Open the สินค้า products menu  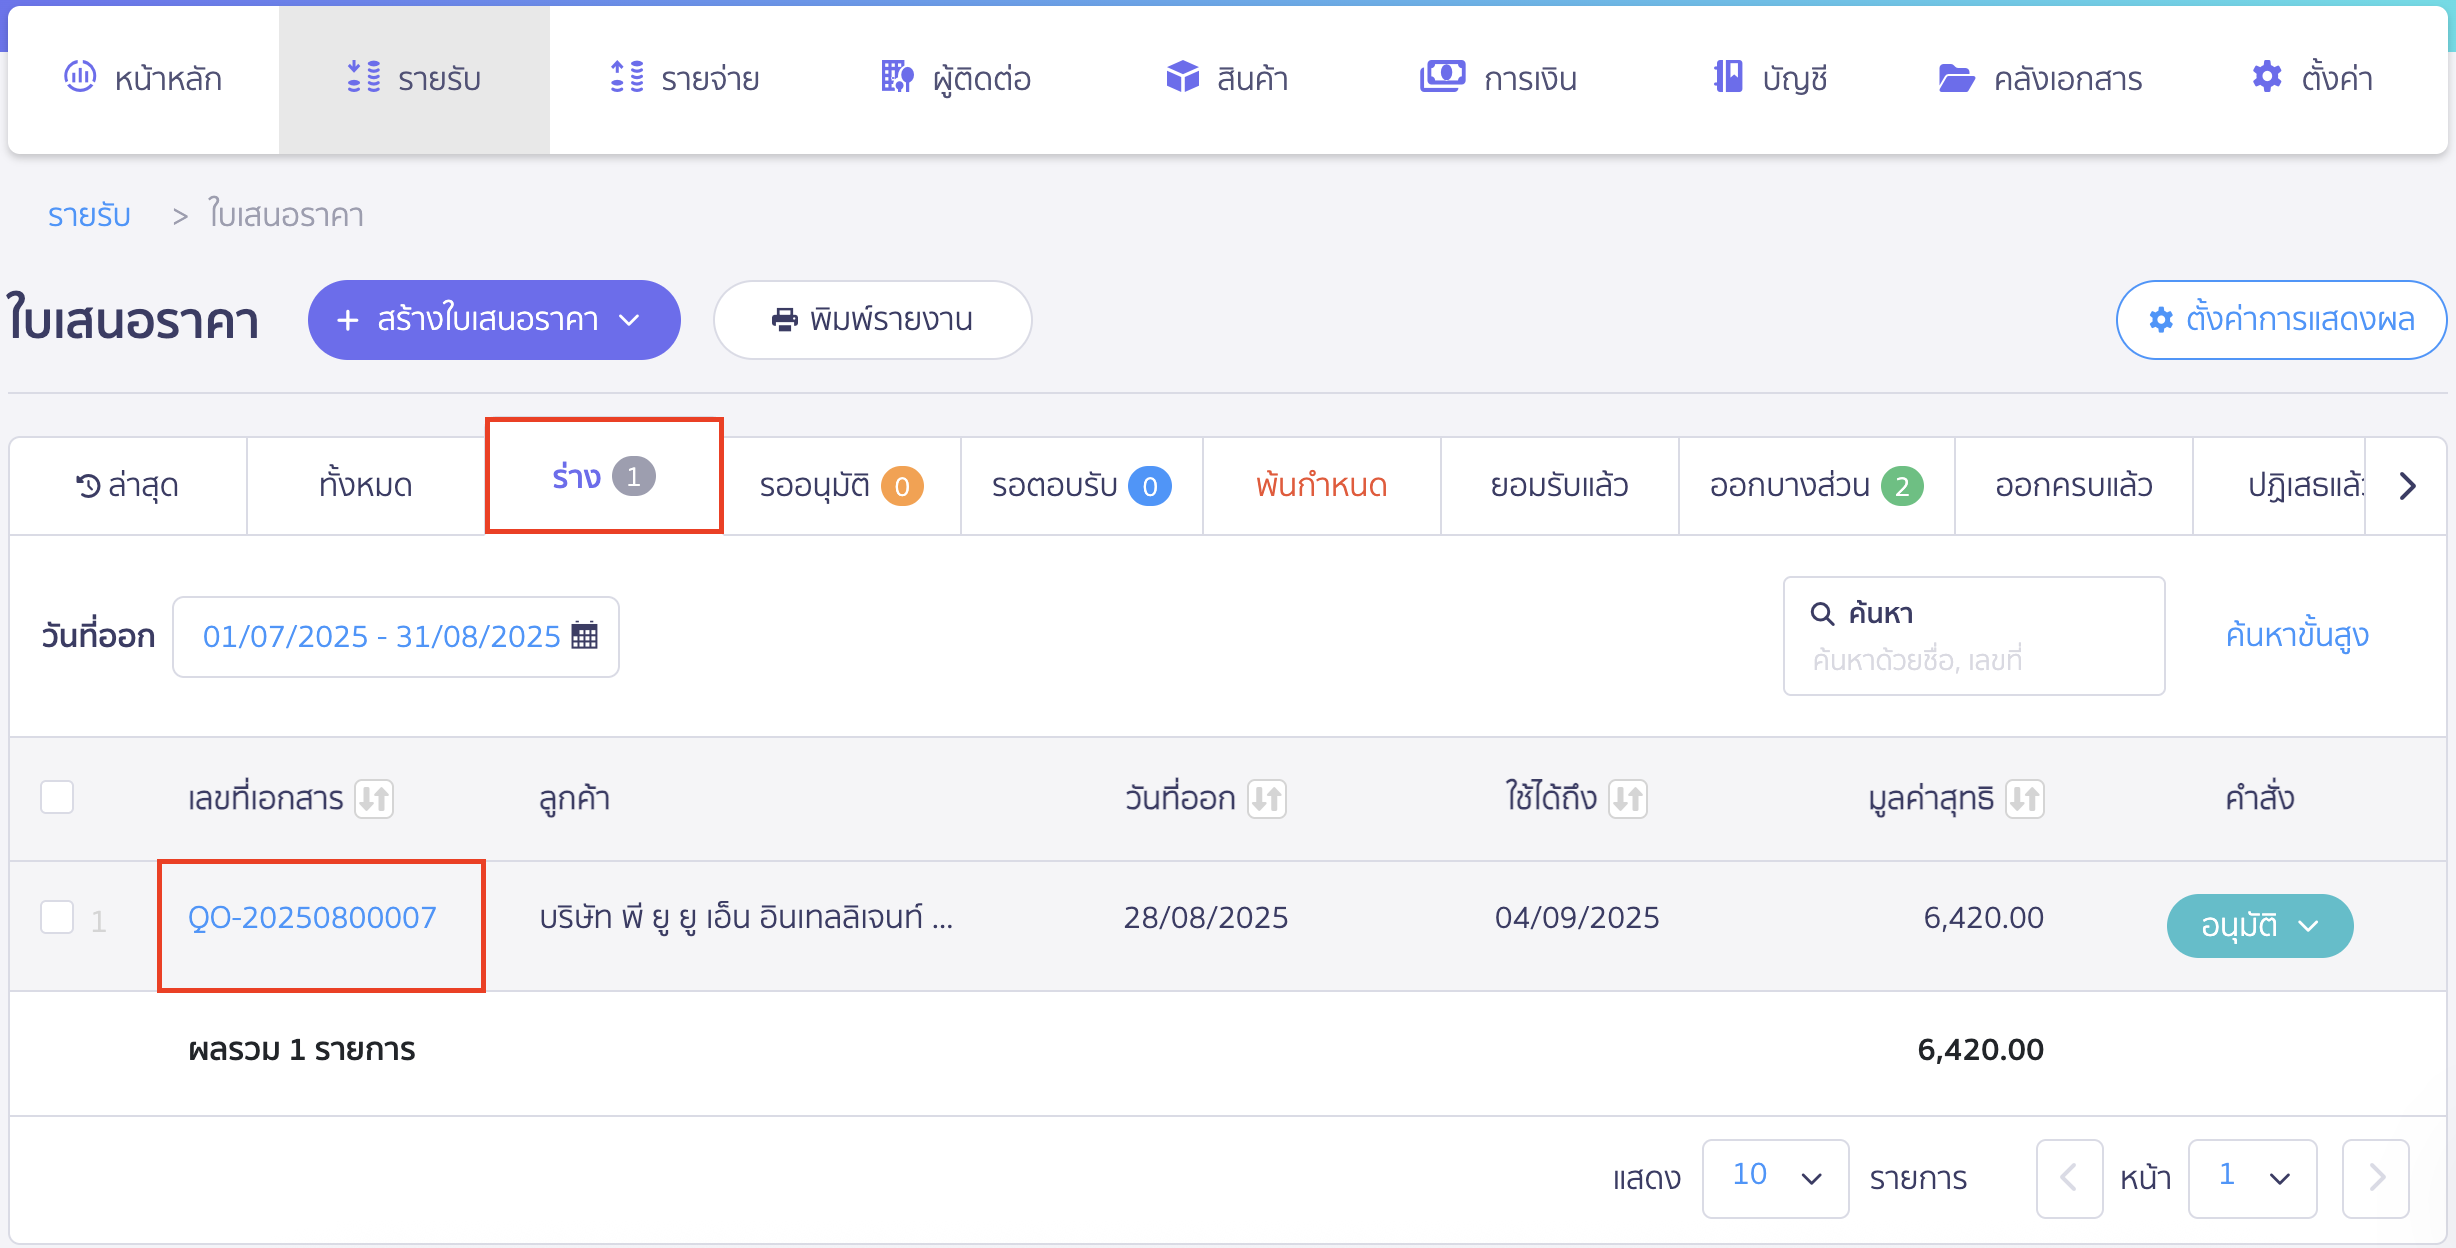(x=1227, y=78)
